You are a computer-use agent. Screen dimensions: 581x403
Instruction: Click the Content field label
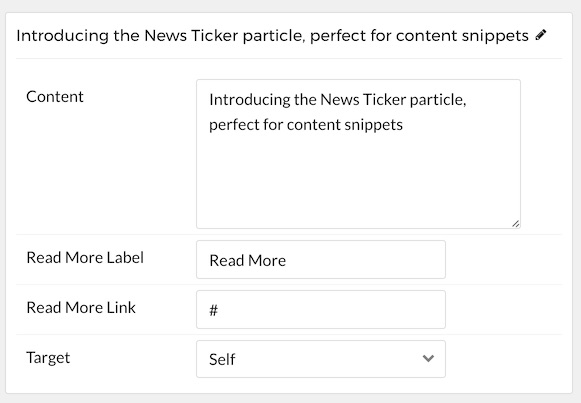point(55,97)
